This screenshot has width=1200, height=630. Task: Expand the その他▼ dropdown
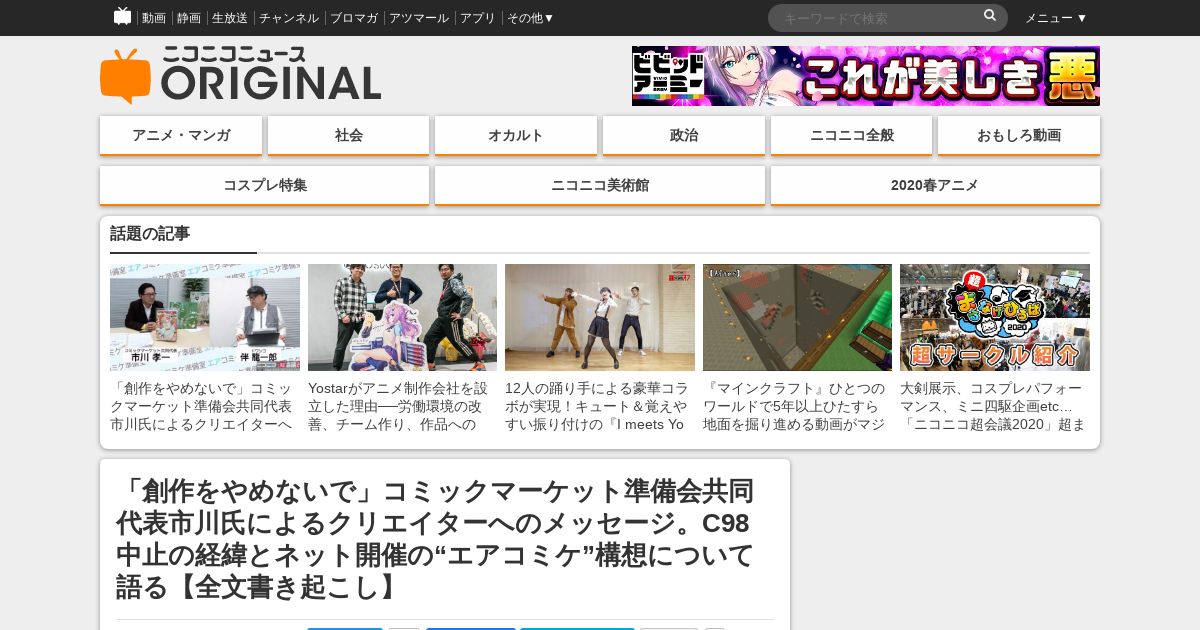530,18
